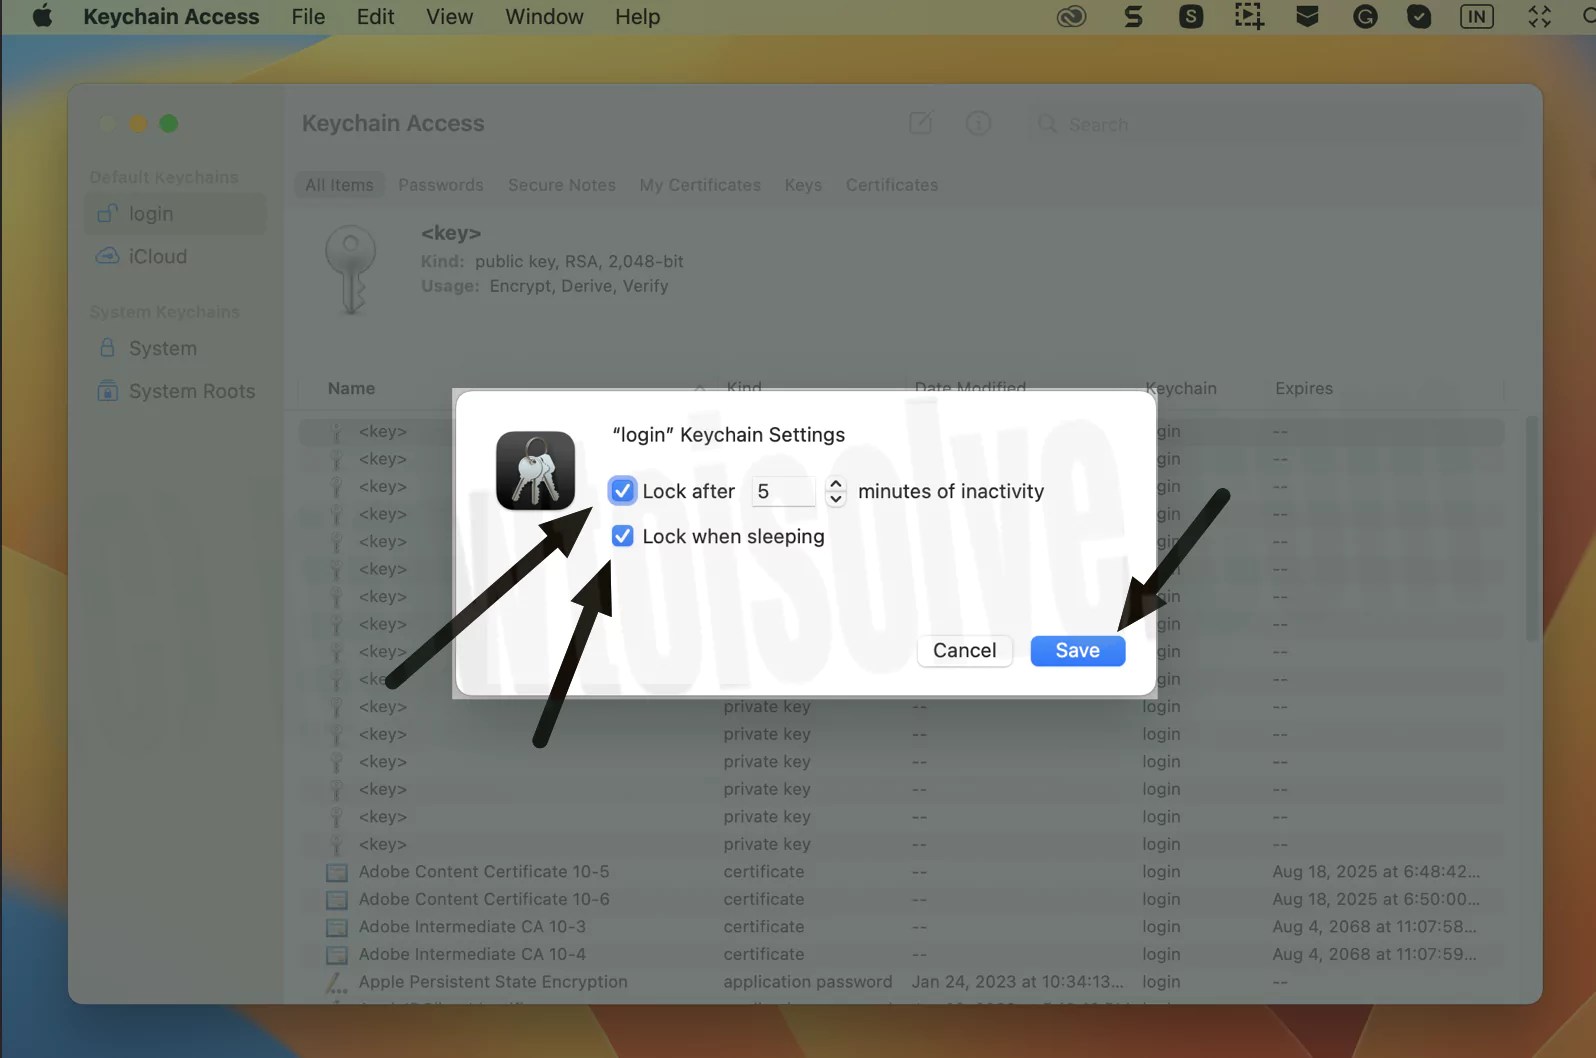Click the Keychain Access keys app icon
This screenshot has width=1596, height=1058.
[535, 471]
